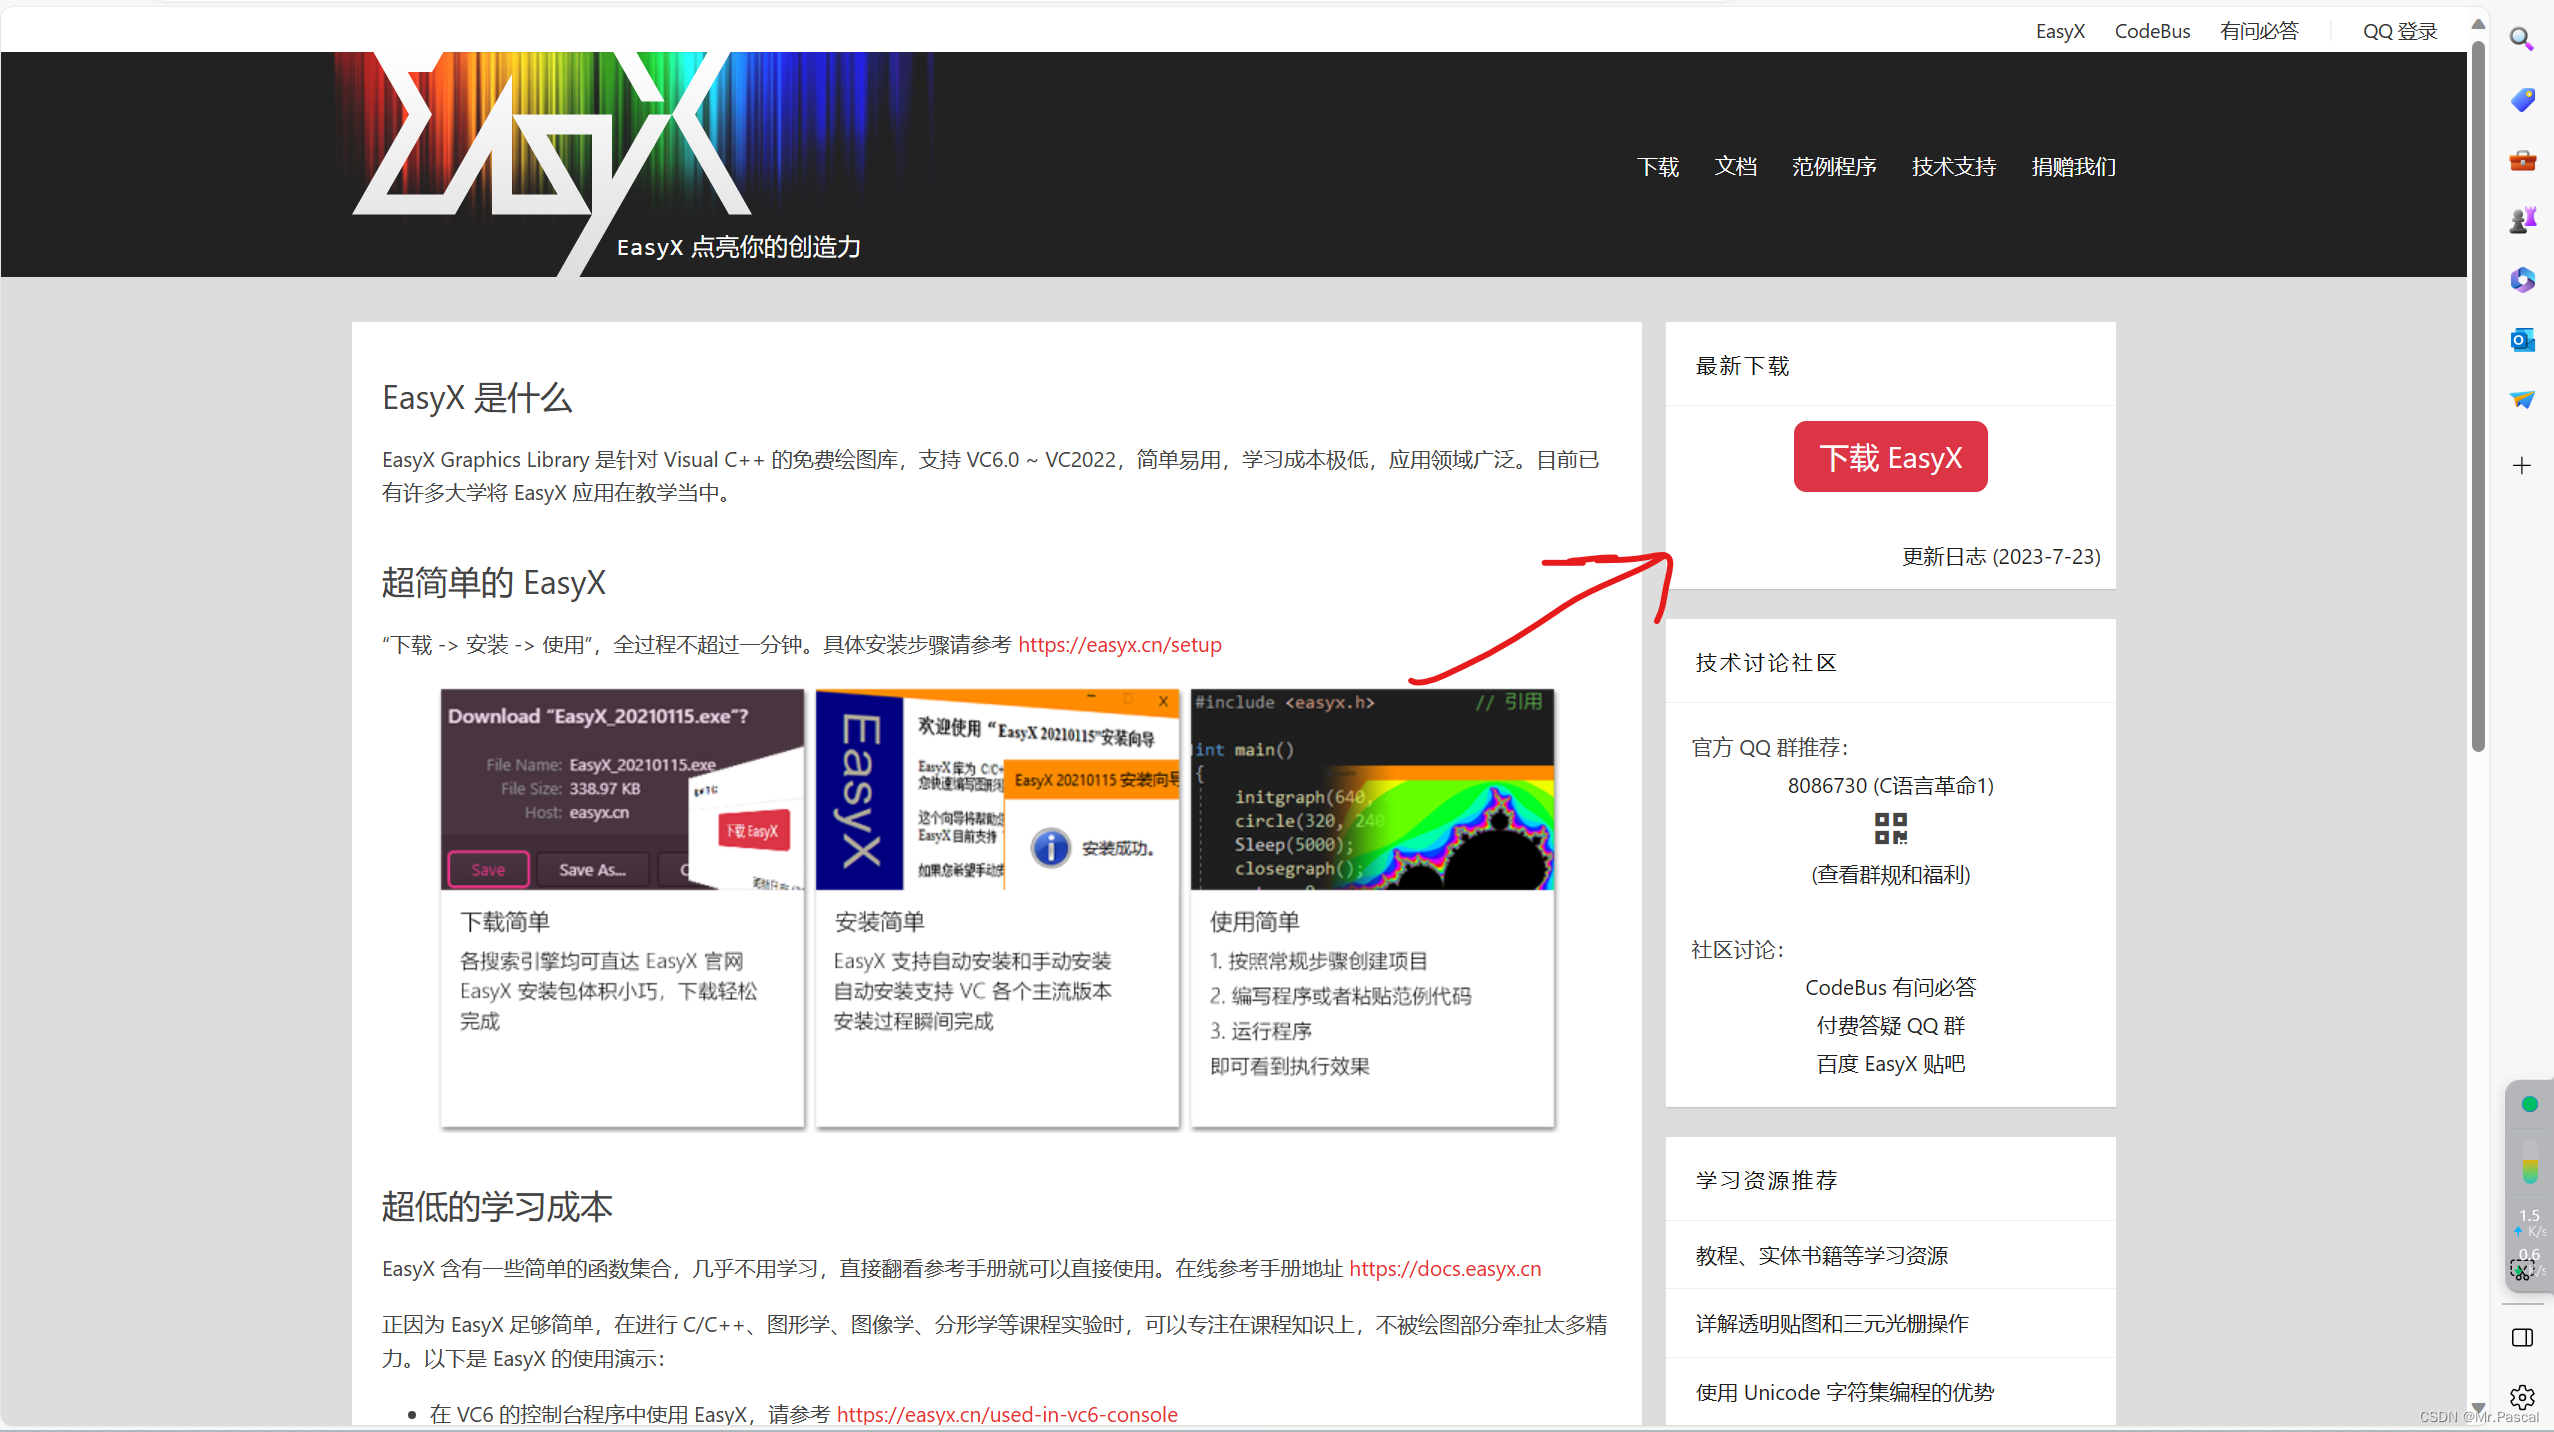The height and width of the screenshot is (1432, 2554).
Task: Click QQ 登录 login link
Action: pyautogui.click(x=2400, y=31)
